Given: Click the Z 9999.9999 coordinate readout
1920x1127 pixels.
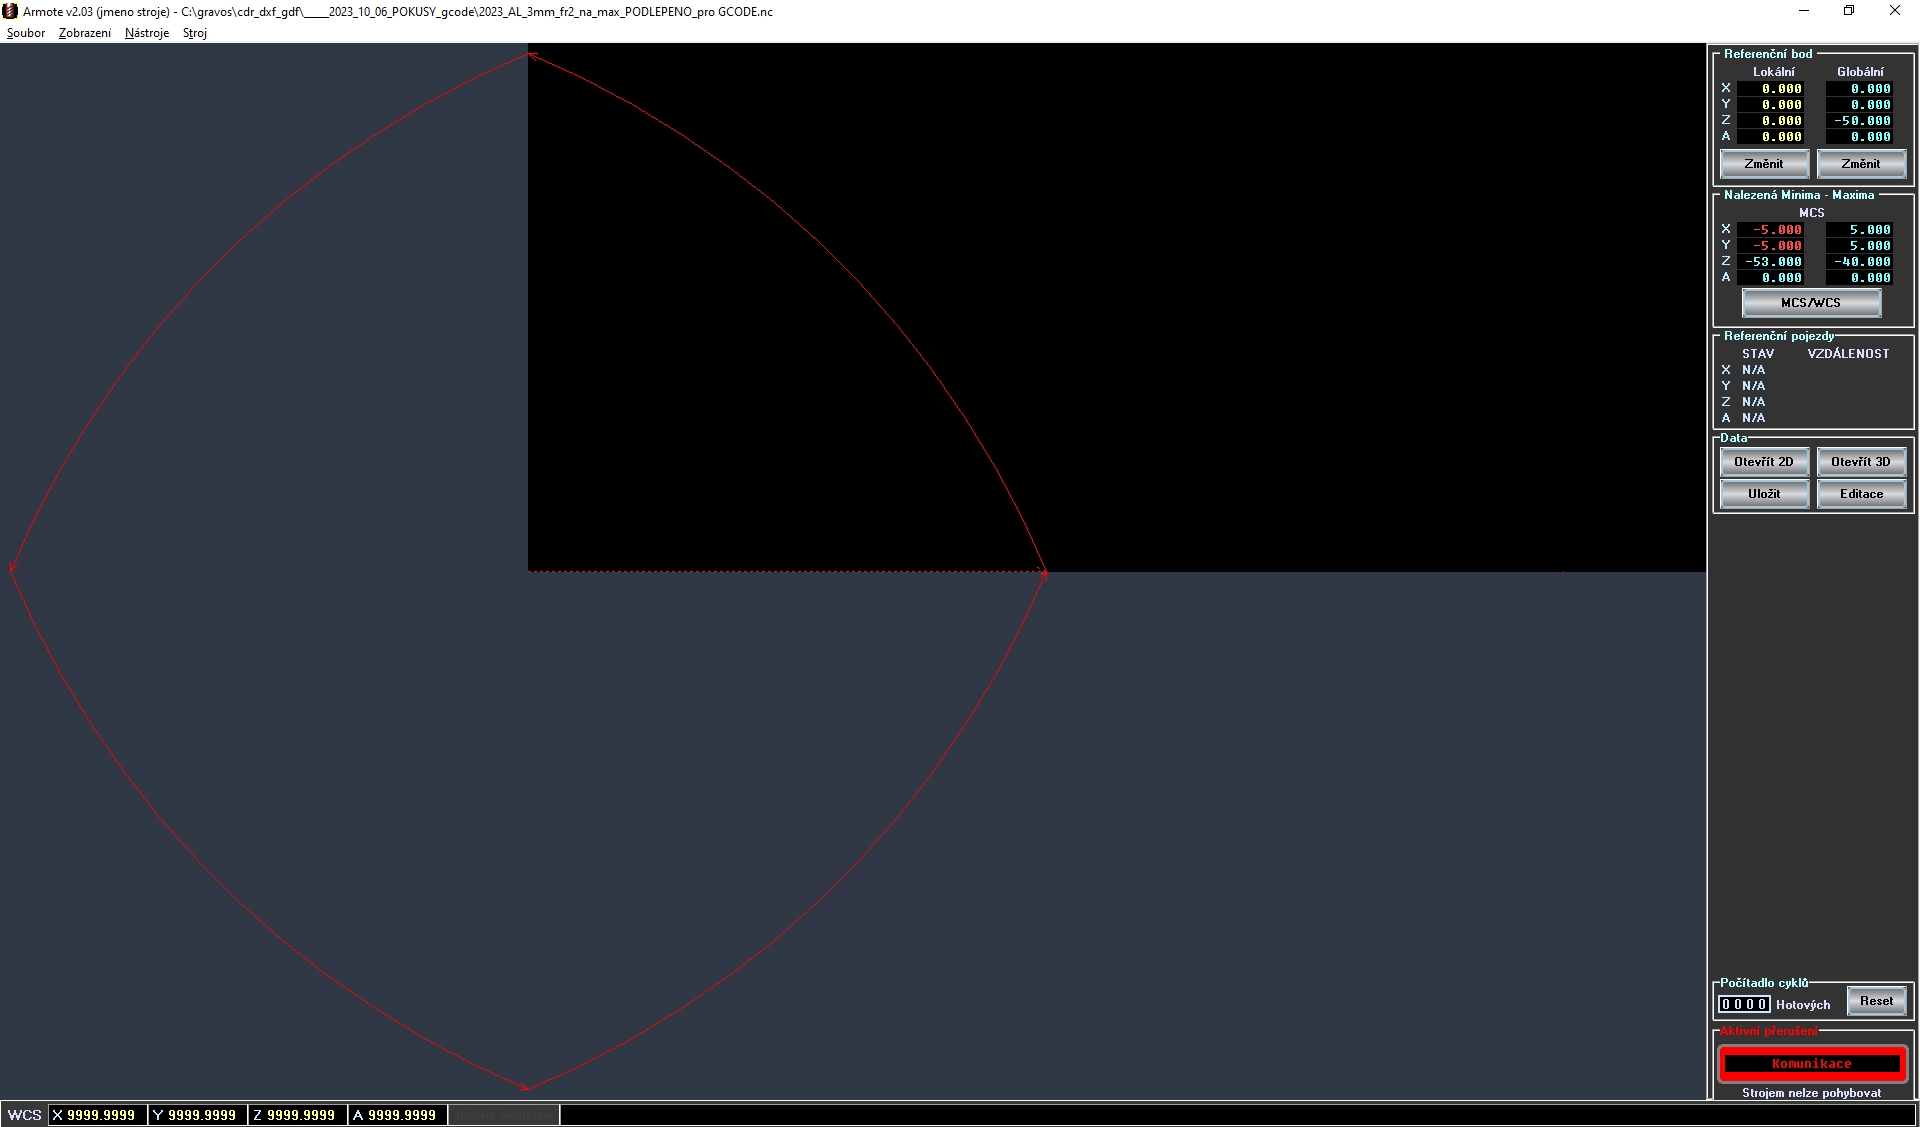Looking at the screenshot, I should tap(298, 1115).
